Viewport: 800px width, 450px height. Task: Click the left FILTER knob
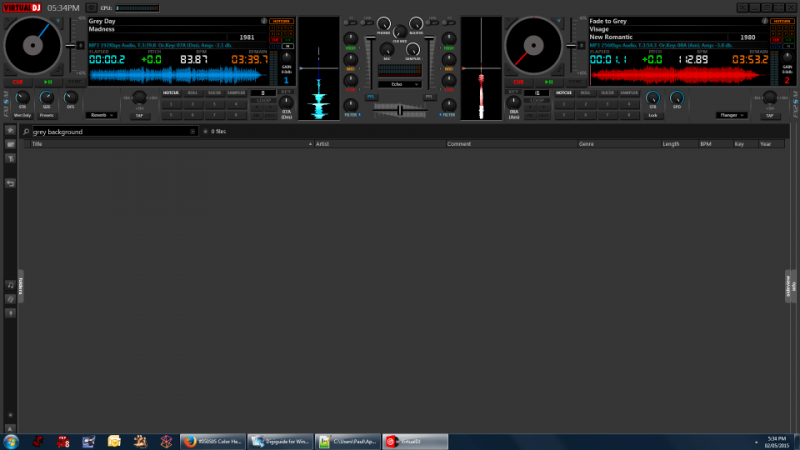(x=351, y=105)
